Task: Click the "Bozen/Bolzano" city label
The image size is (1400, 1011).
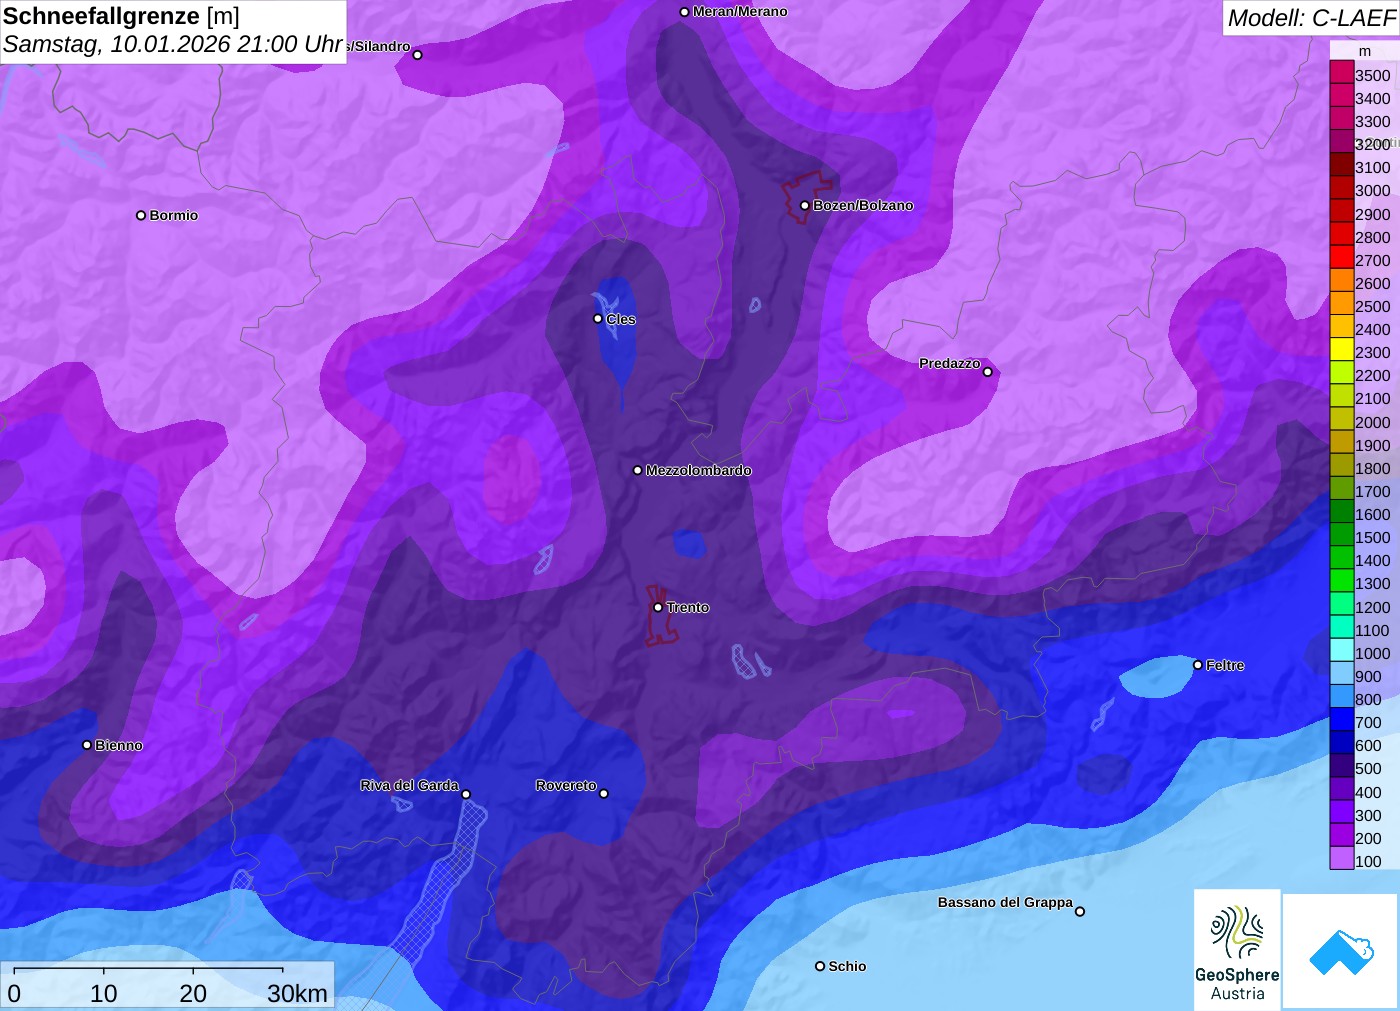Action: pyautogui.click(x=863, y=205)
